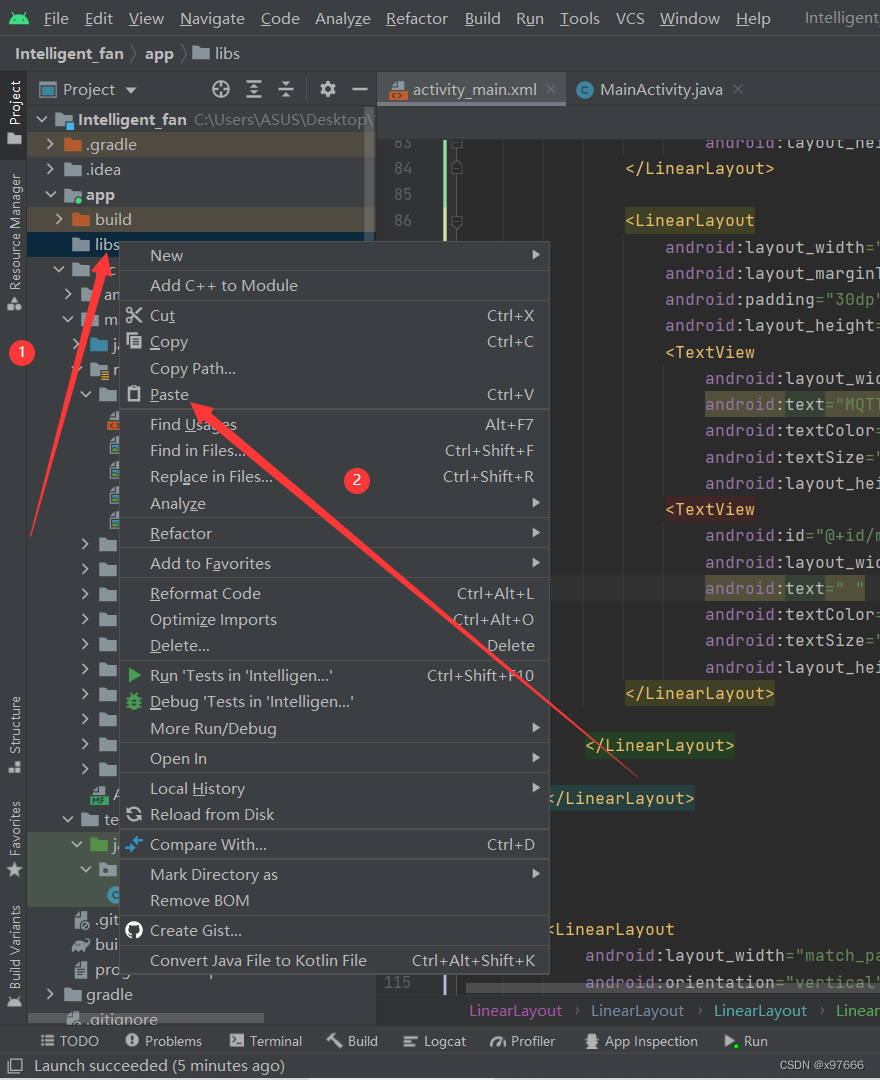The image size is (880, 1080).
Task: Open Project panel settings gear
Action: pyautogui.click(x=328, y=90)
